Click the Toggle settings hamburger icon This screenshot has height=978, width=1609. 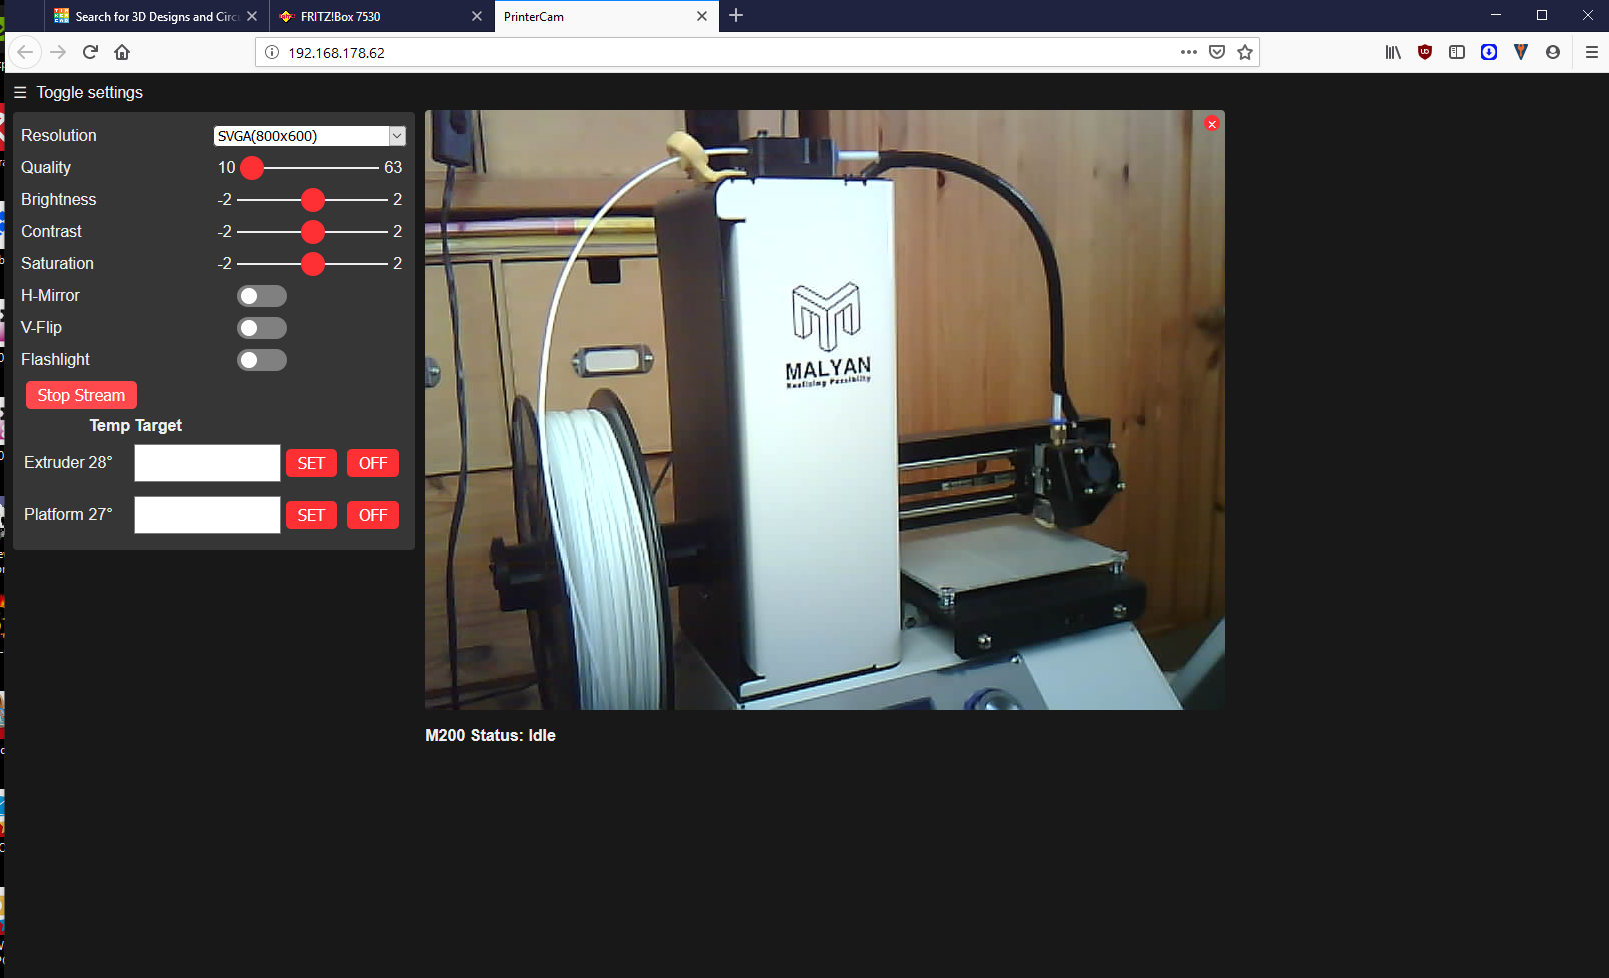(20, 93)
